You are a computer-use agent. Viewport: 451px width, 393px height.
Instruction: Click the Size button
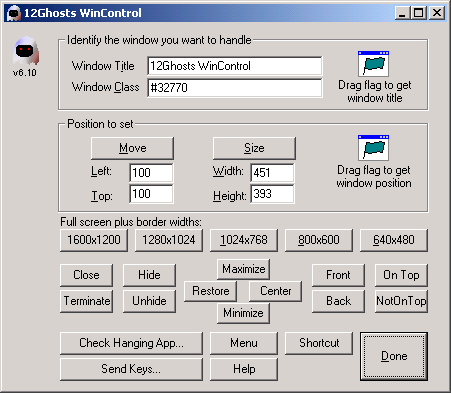(x=254, y=148)
